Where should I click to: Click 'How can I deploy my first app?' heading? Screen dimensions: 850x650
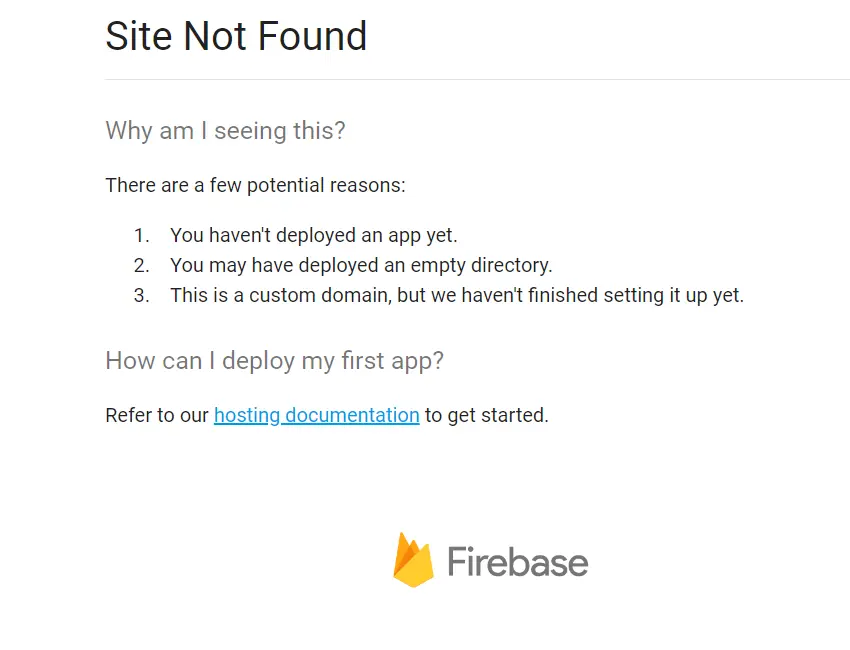(274, 361)
